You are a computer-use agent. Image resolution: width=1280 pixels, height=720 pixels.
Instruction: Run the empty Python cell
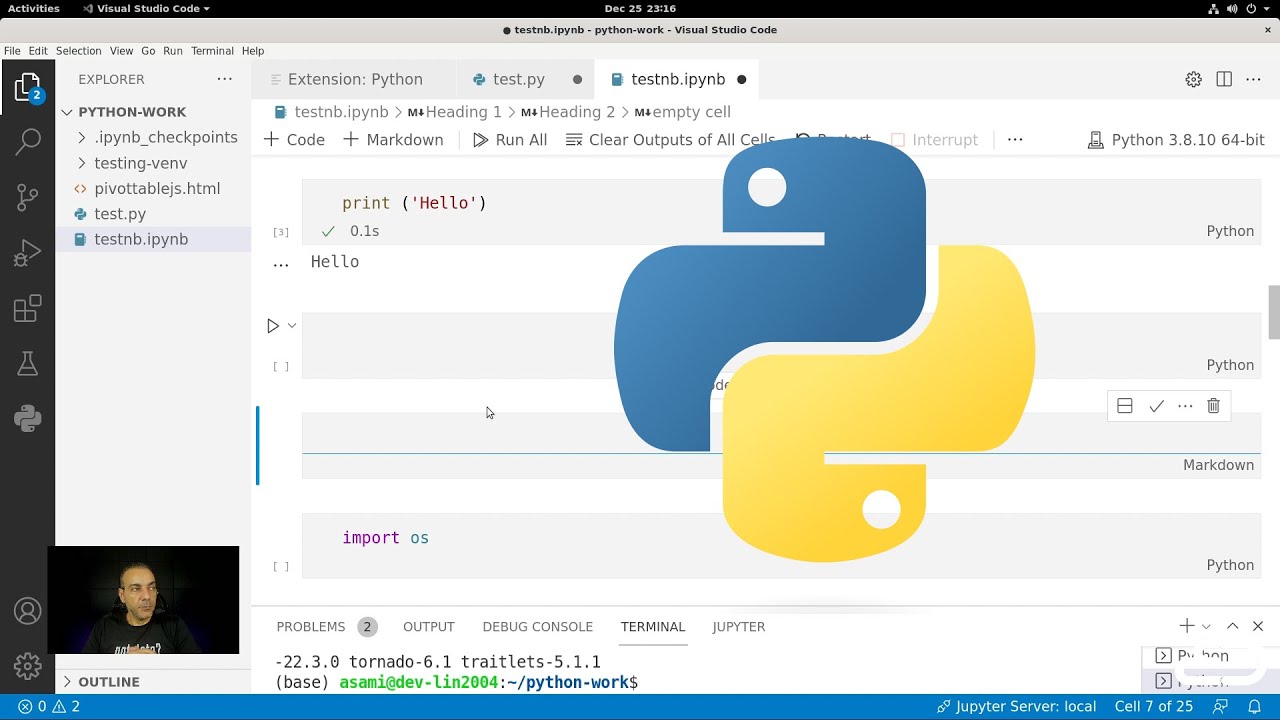pyautogui.click(x=273, y=326)
